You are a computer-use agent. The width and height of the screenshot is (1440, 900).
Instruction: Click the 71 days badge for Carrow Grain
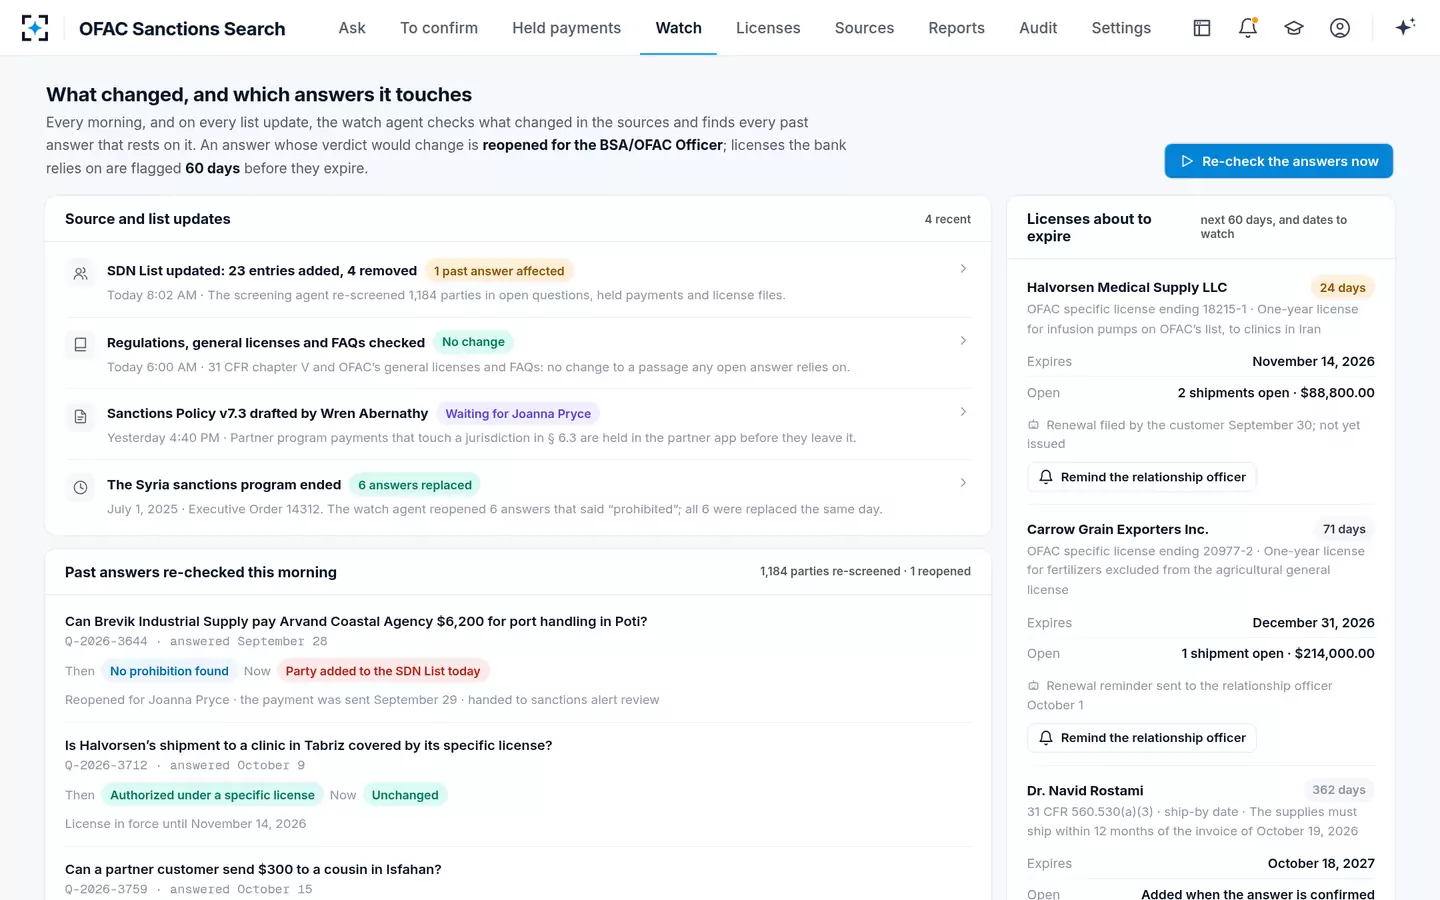pos(1344,529)
